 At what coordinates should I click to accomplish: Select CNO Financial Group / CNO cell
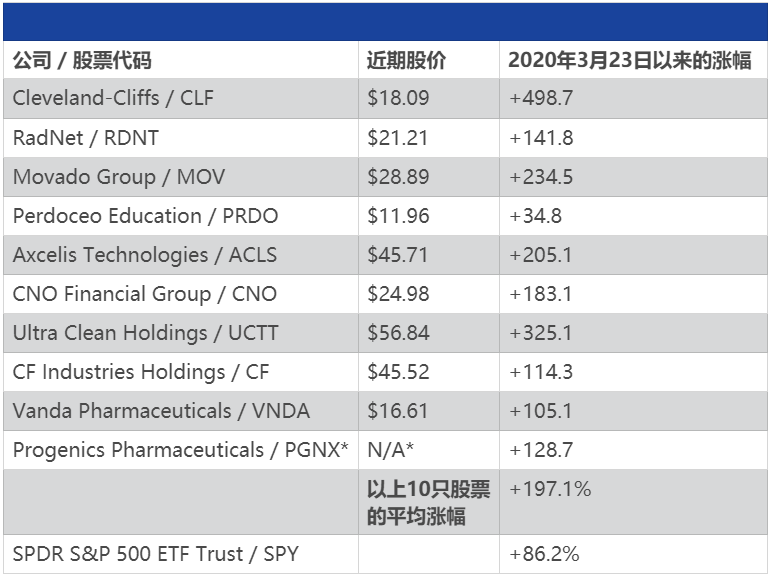(x=145, y=294)
